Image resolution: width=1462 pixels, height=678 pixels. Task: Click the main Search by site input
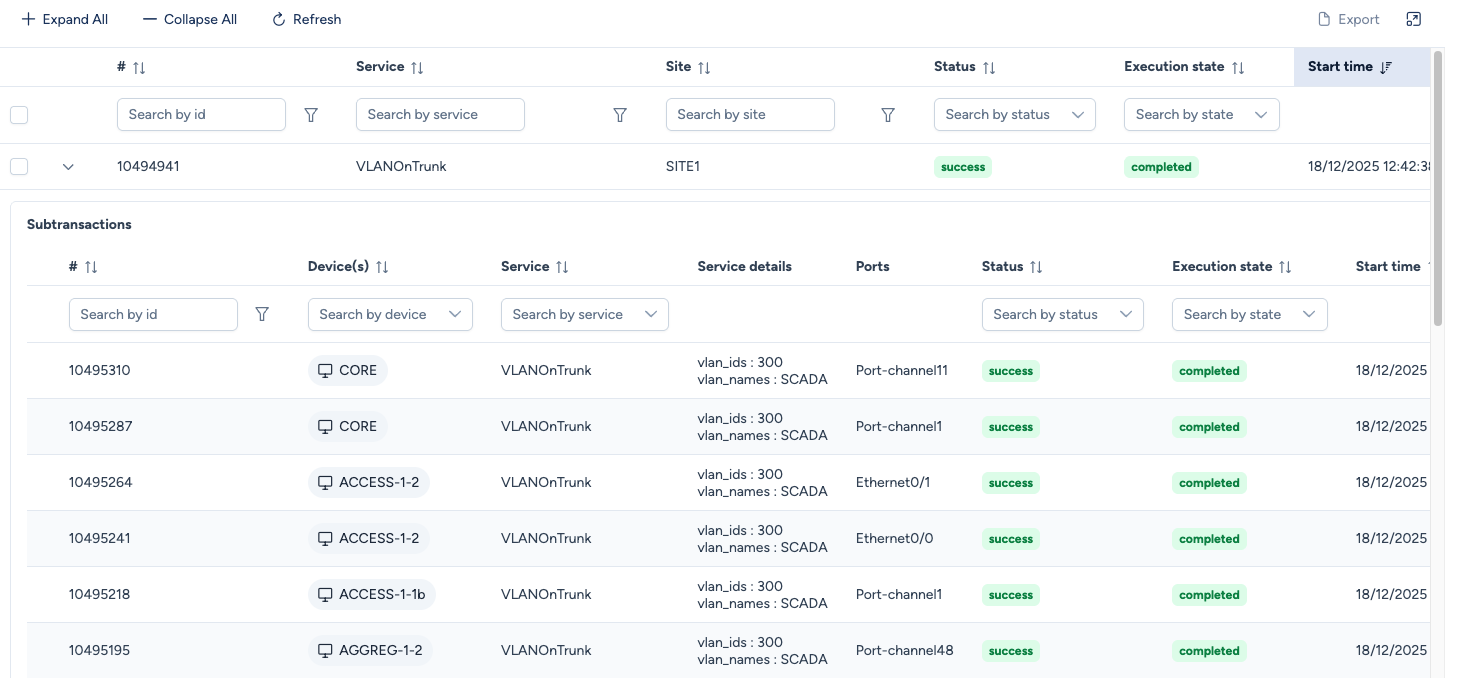click(x=749, y=115)
